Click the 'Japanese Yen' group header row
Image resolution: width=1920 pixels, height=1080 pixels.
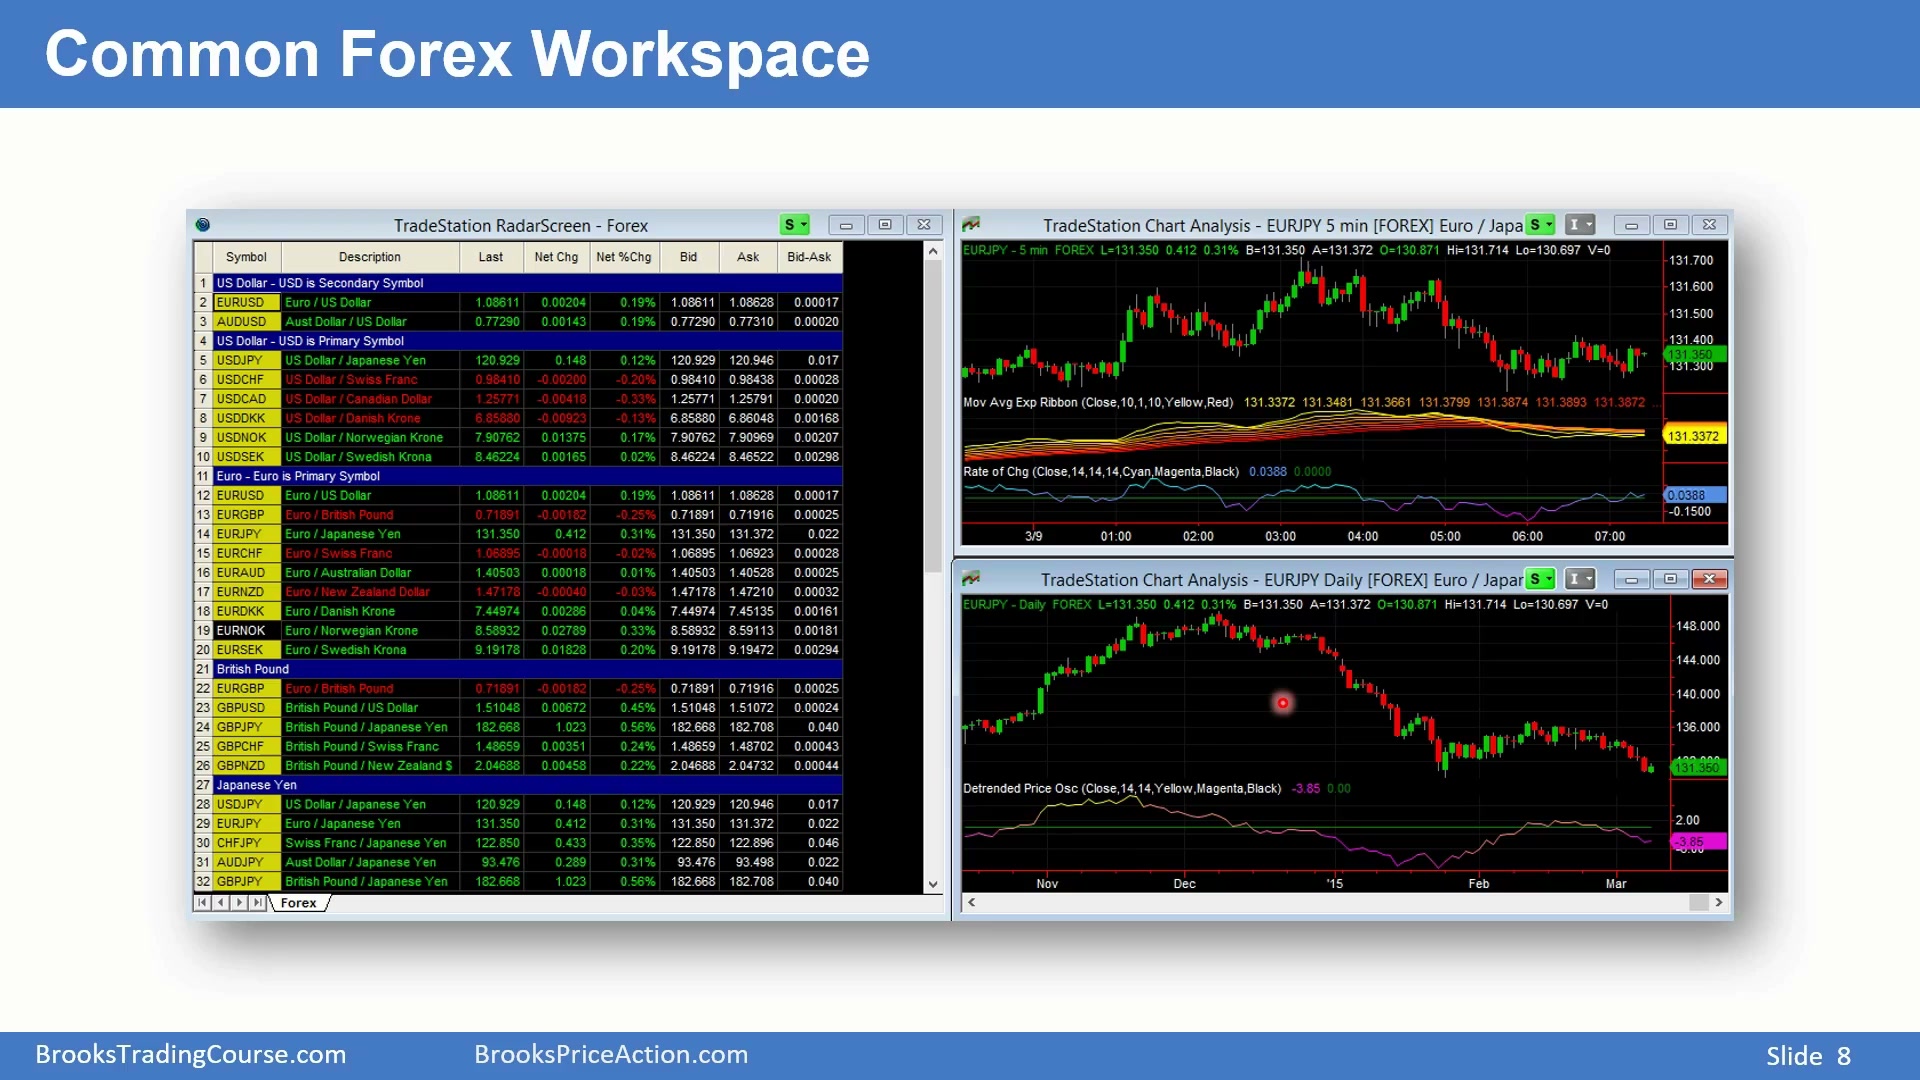528,785
